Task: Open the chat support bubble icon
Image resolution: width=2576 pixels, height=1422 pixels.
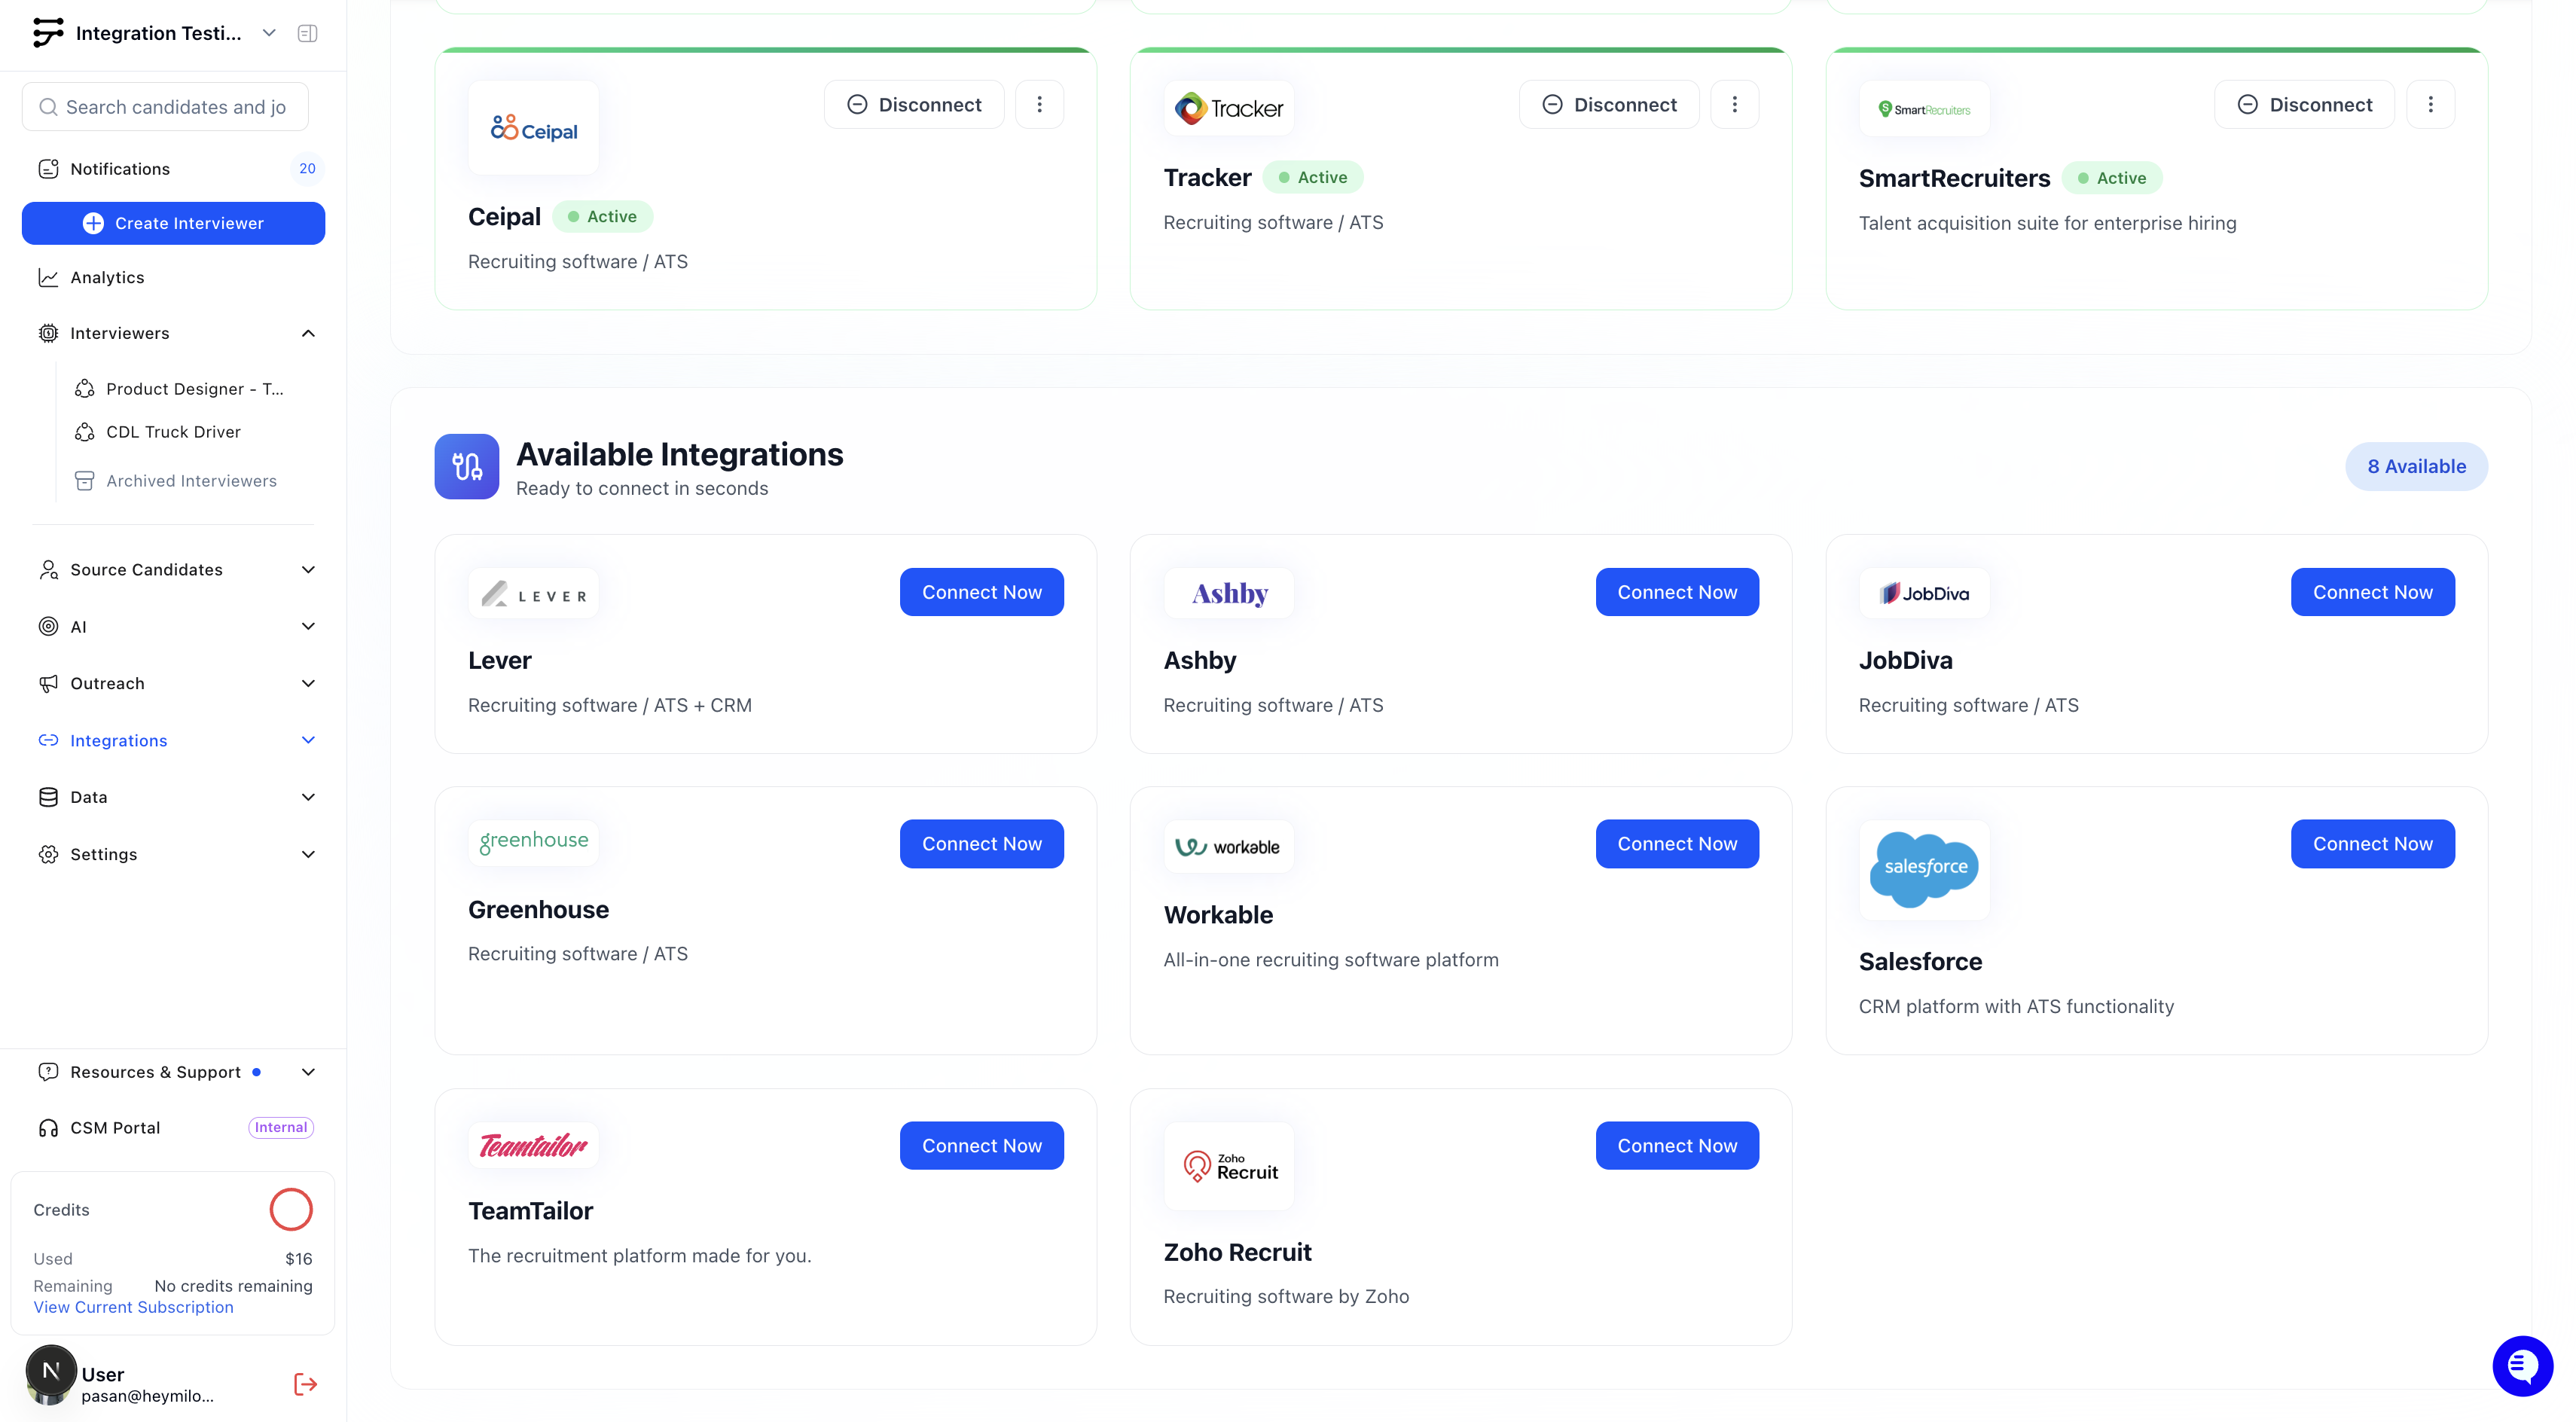Action: pyautogui.click(x=2521, y=1365)
